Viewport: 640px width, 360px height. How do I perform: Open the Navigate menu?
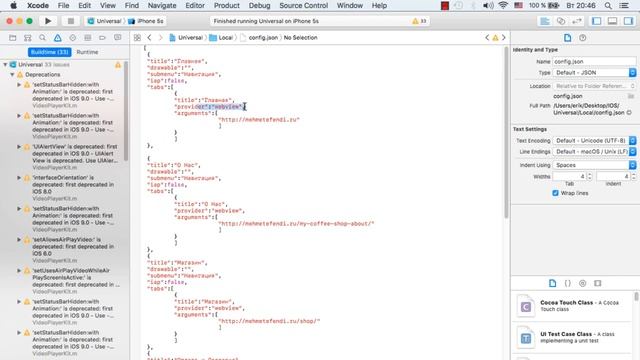(162, 6)
